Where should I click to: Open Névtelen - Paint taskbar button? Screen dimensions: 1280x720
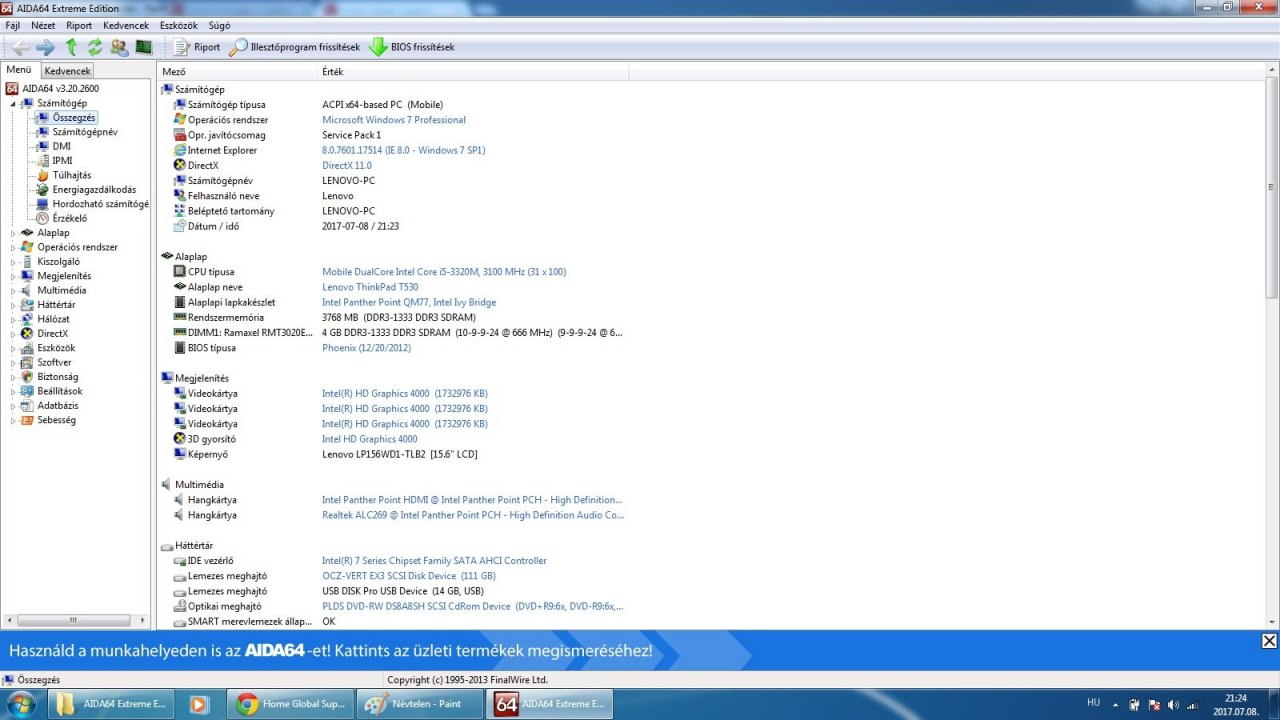click(420, 704)
